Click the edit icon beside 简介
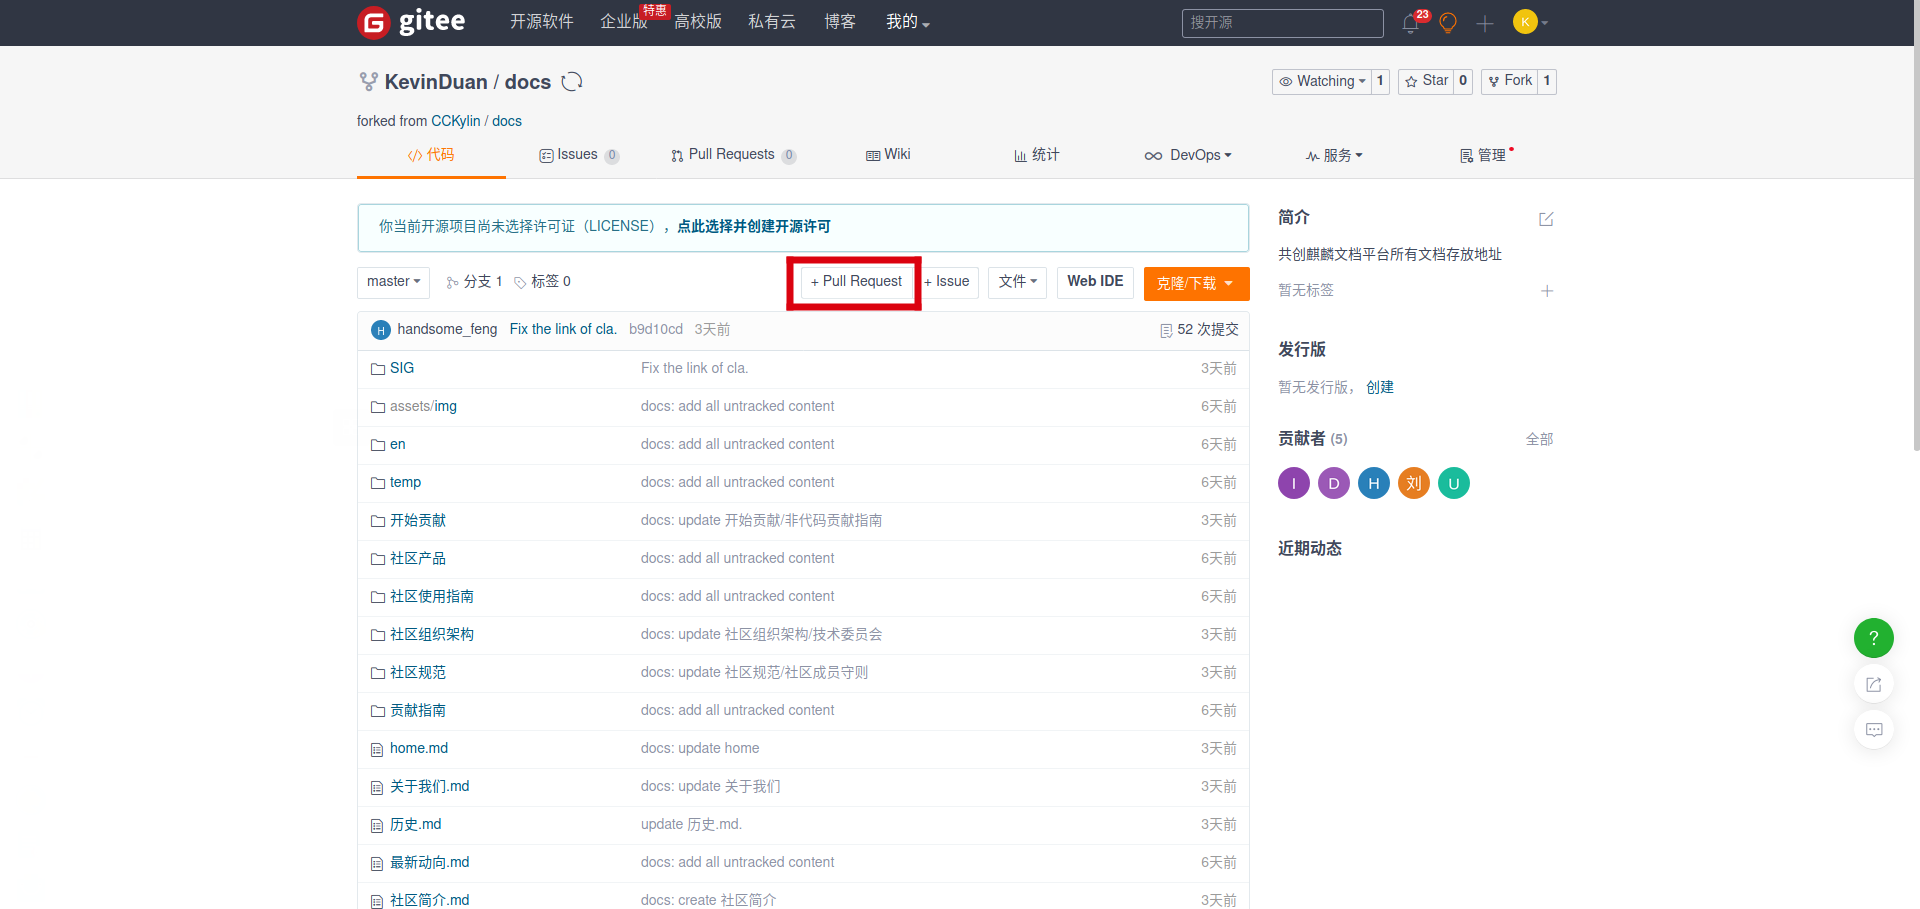1920x909 pixels. point(1546,219)
